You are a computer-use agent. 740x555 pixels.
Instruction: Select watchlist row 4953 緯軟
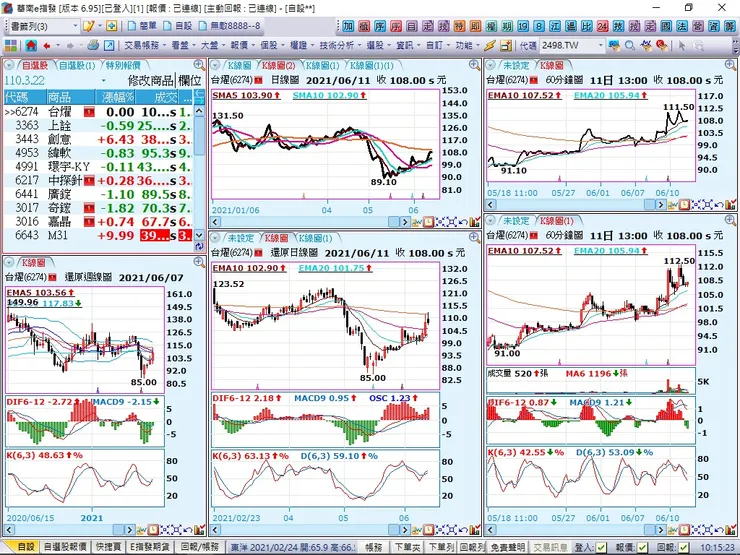[x=98, y=153]
